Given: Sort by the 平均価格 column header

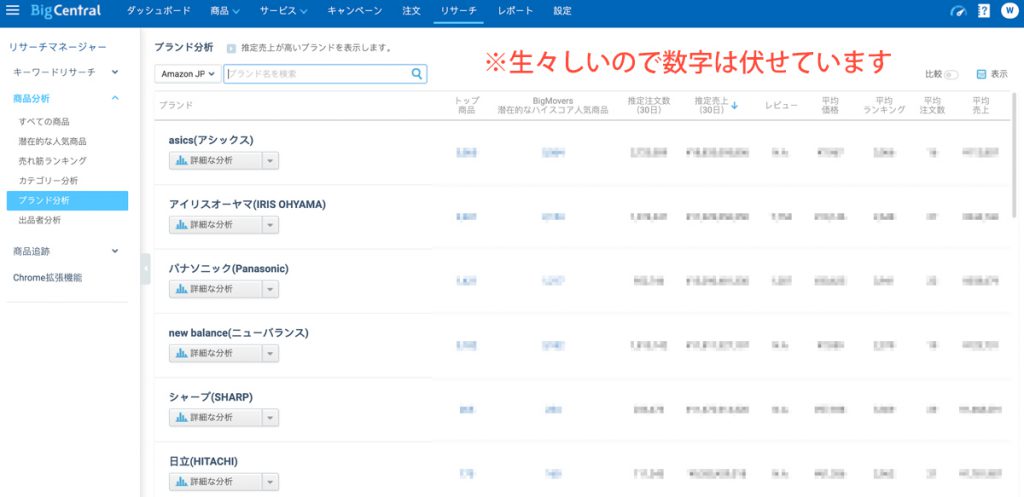Looking at the screenshot, I should (x=830, y=105).
